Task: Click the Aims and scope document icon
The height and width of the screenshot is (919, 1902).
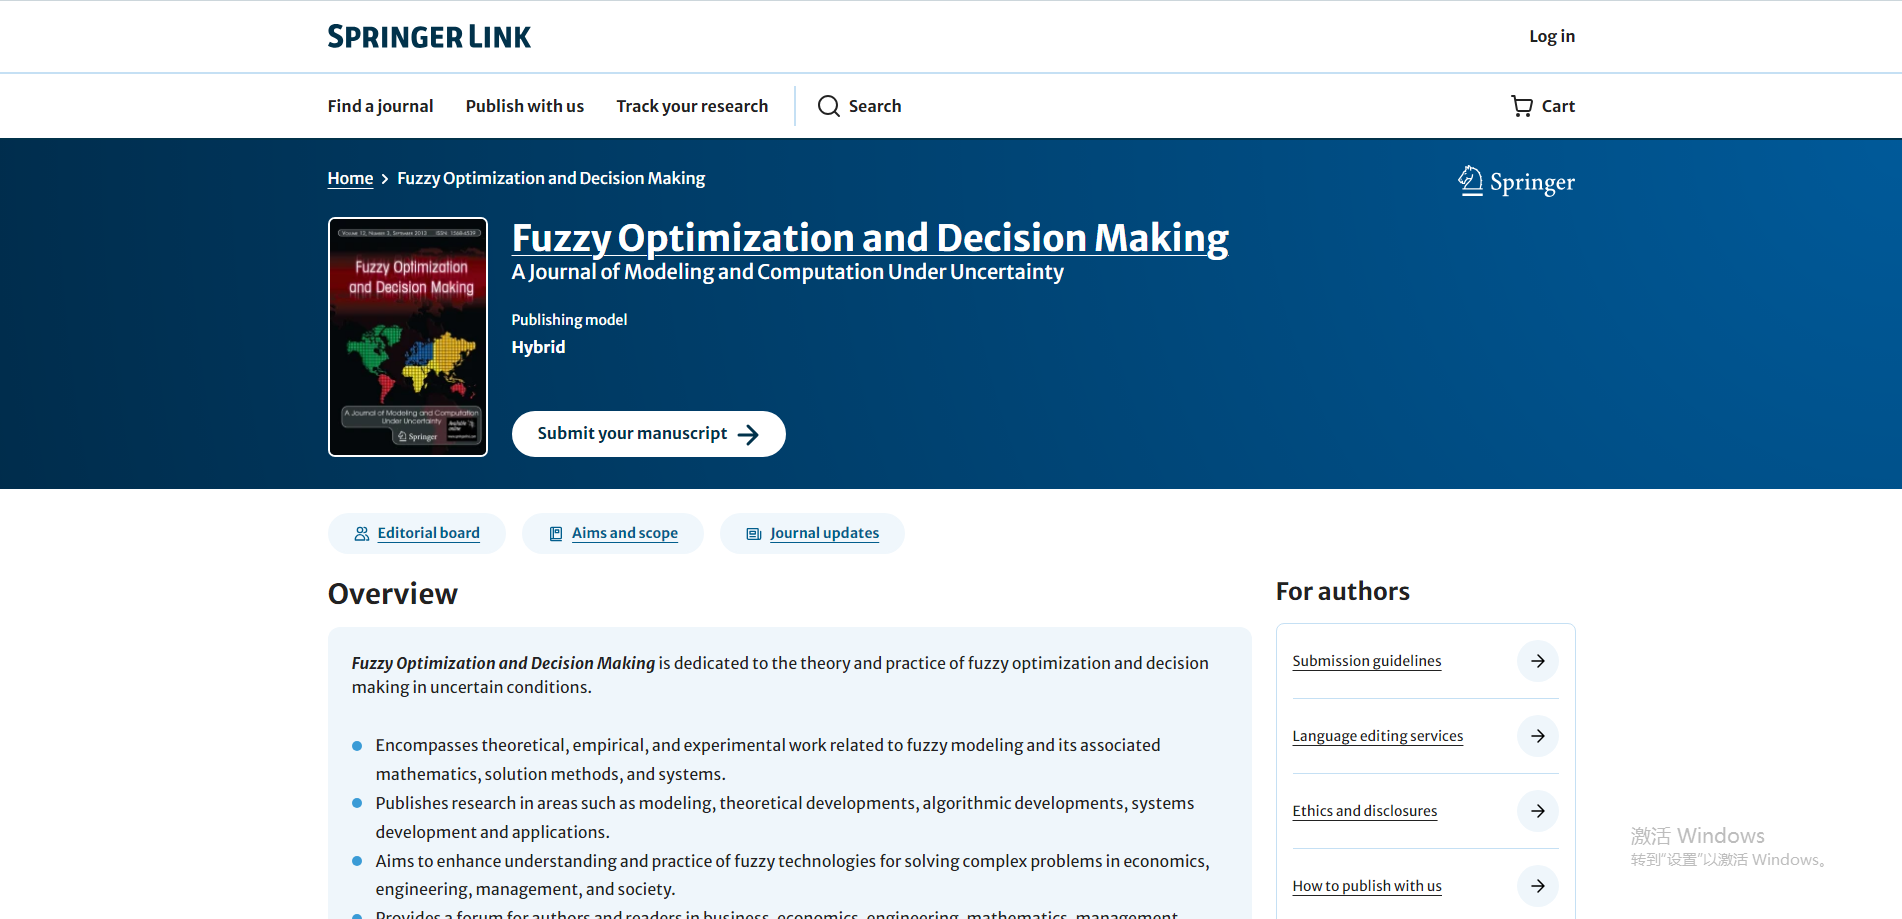Action: click(556, 534)
